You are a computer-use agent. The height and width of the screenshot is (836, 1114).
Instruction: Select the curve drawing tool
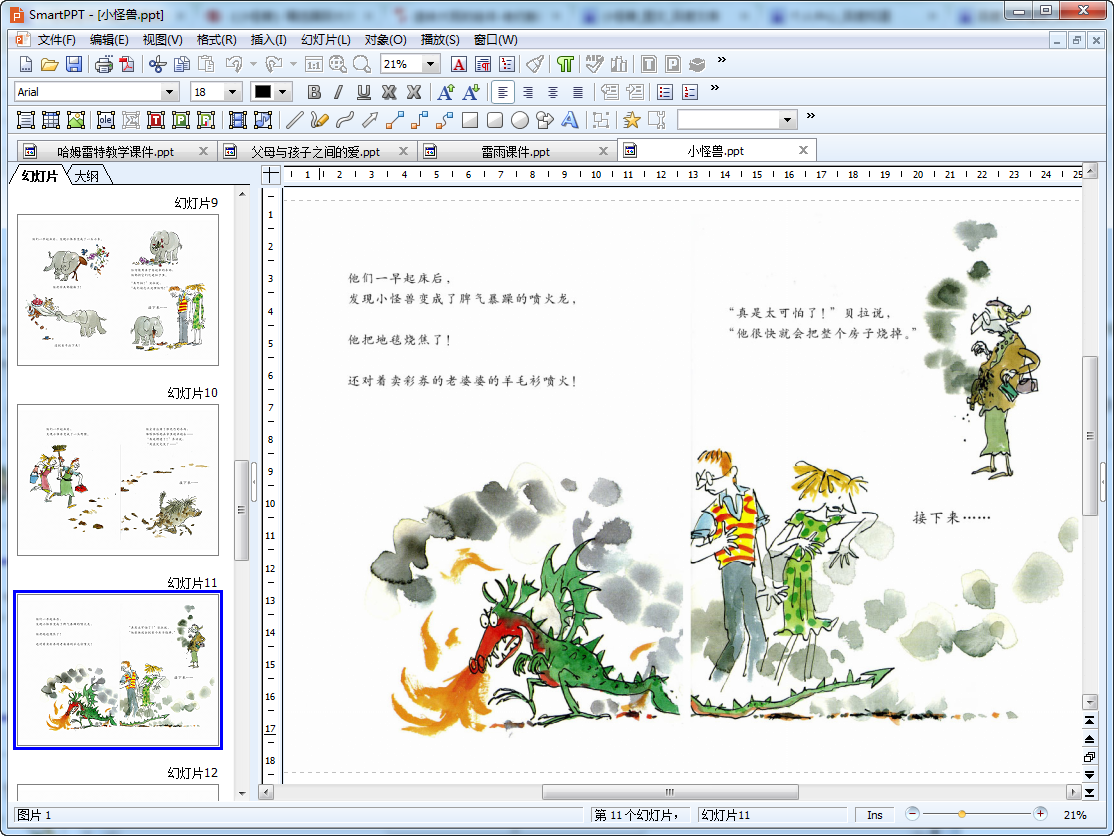click(345, 120)
